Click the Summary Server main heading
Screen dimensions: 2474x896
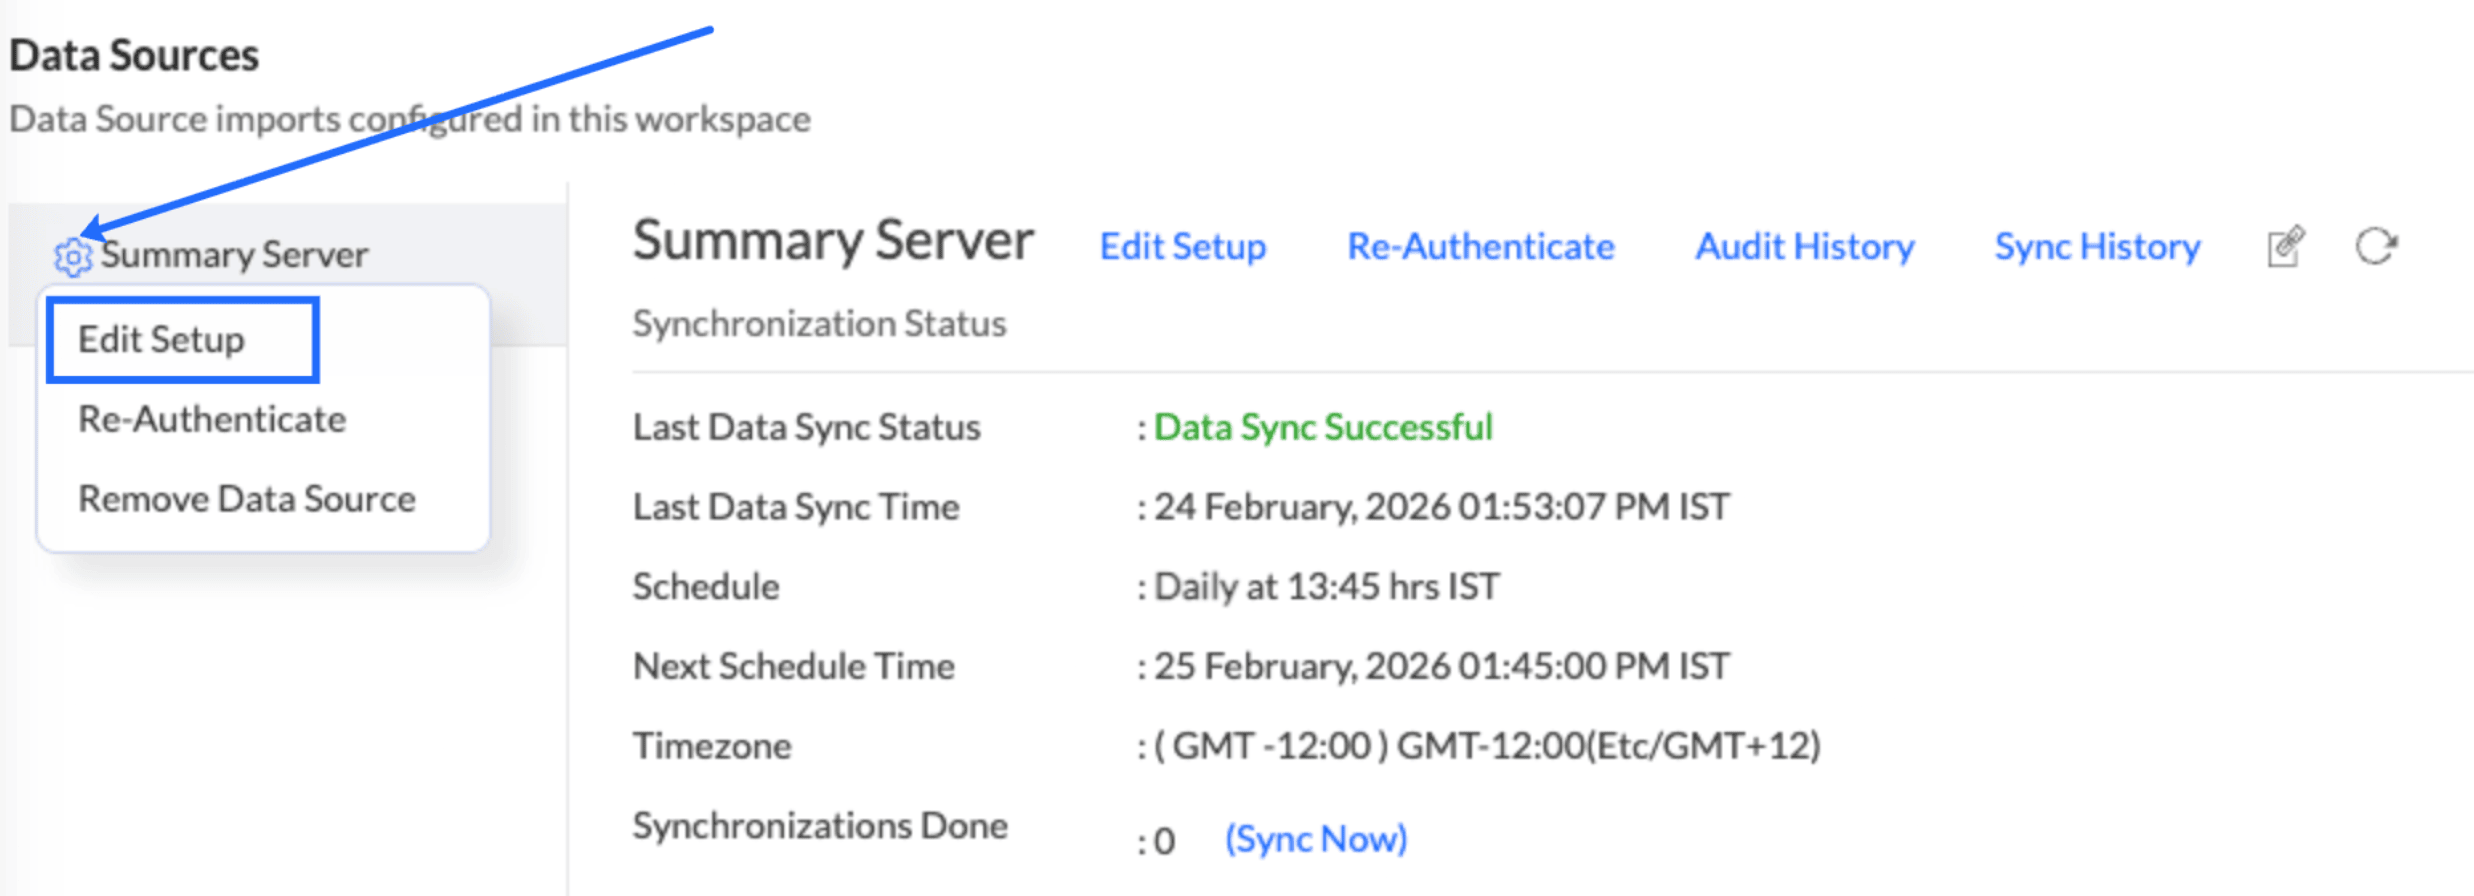pos(833,241)
